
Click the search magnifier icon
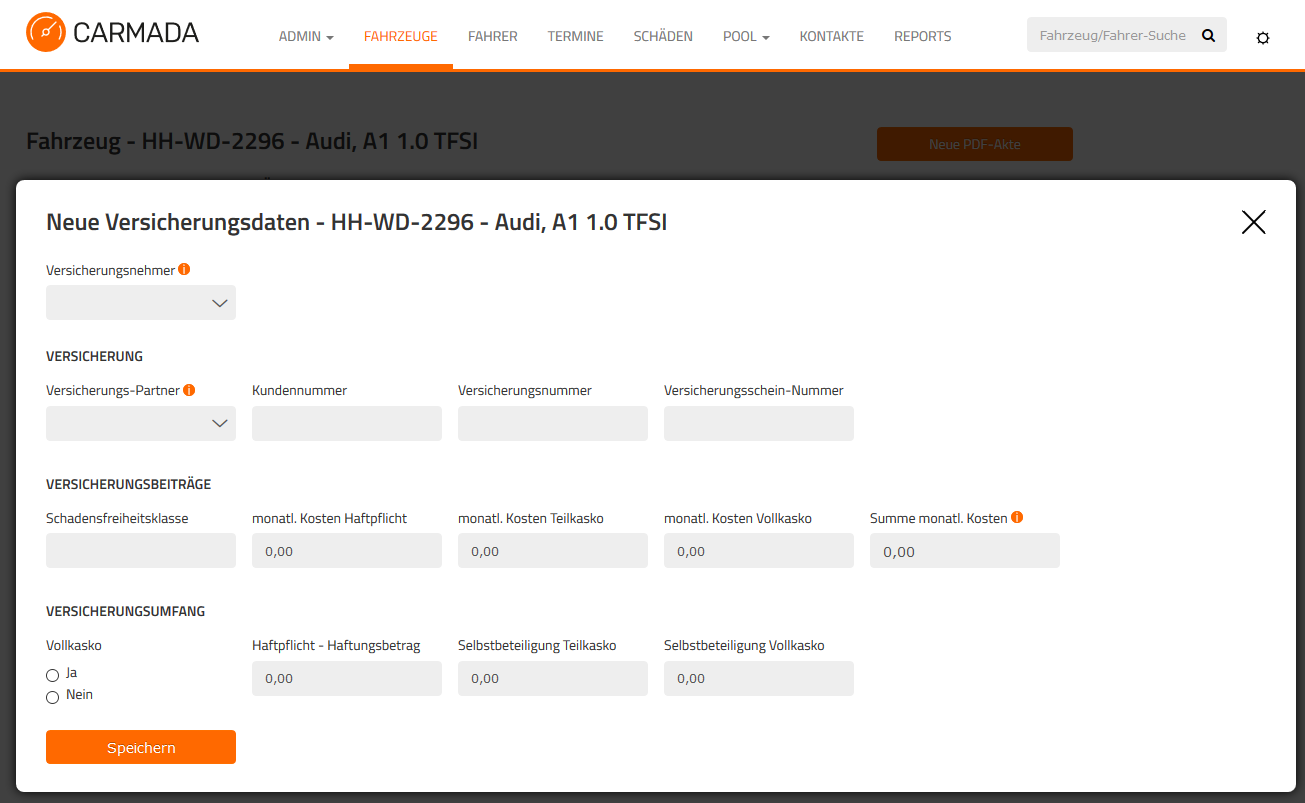coord(1208,35)
